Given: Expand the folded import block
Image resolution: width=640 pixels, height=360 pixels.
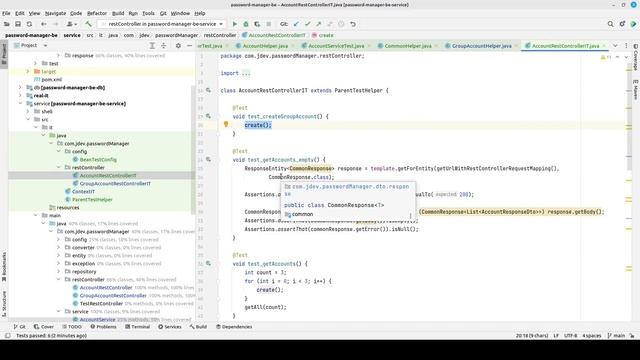Looking at the screenshot, I should [246, 73].
